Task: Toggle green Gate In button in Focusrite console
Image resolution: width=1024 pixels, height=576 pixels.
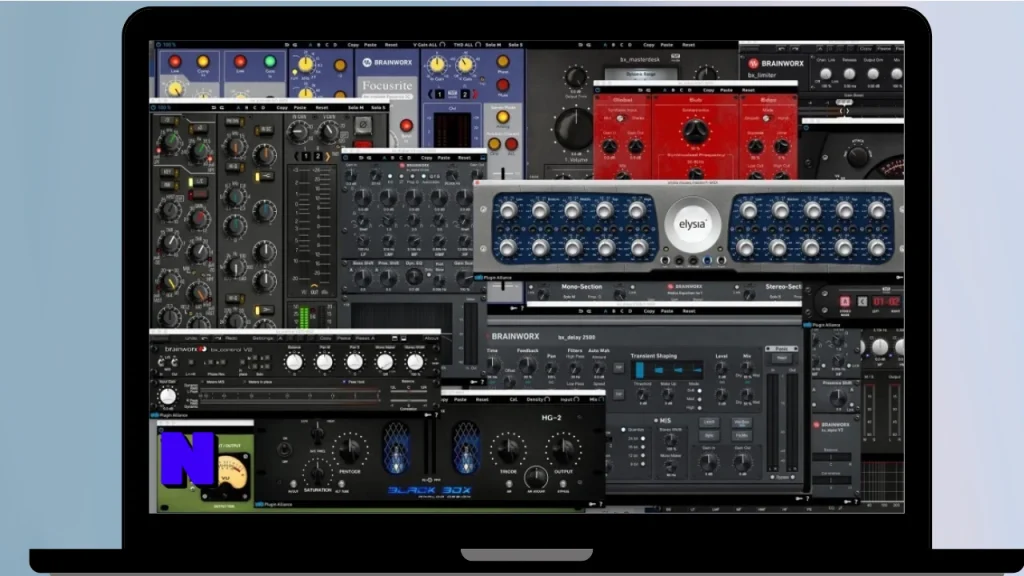Action: click(x=270, y=62)
